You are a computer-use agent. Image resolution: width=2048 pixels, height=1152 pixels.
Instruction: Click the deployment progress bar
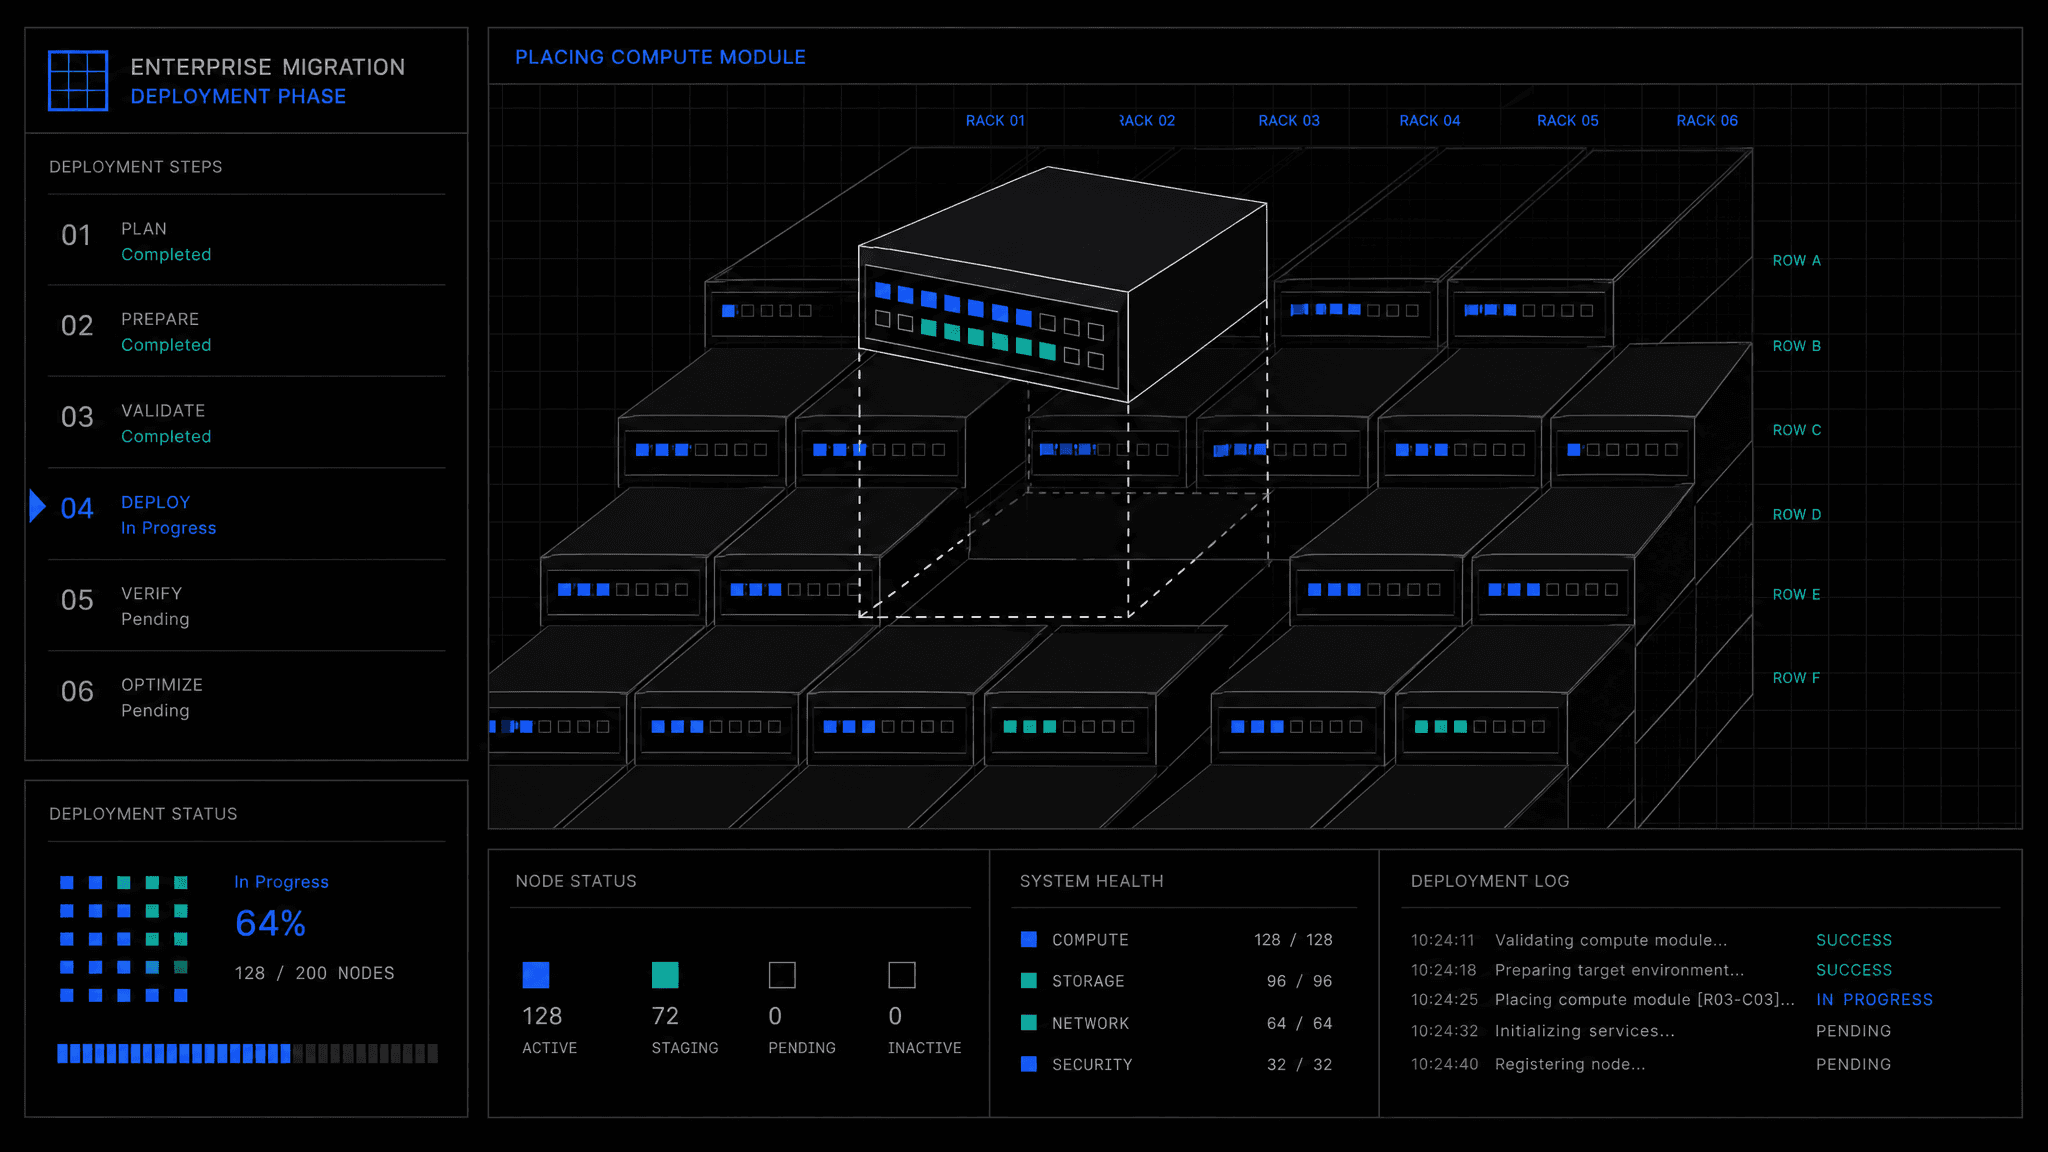click(x=247, y=1053)
